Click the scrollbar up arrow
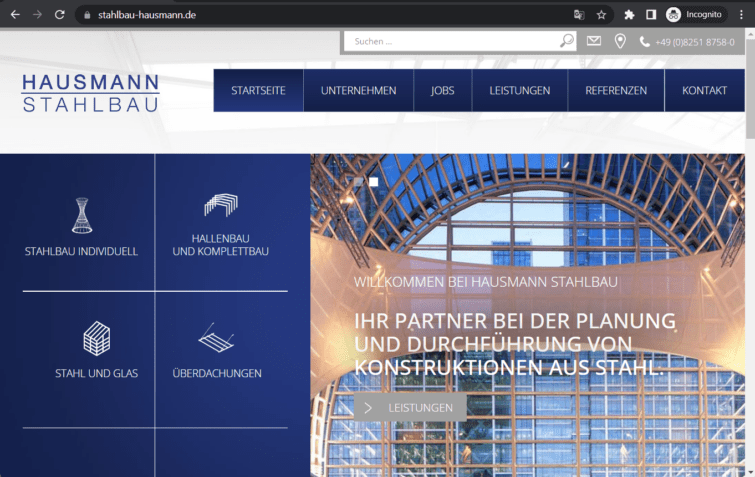The width and height of the screenshot is (755, 477). point(750,34)
